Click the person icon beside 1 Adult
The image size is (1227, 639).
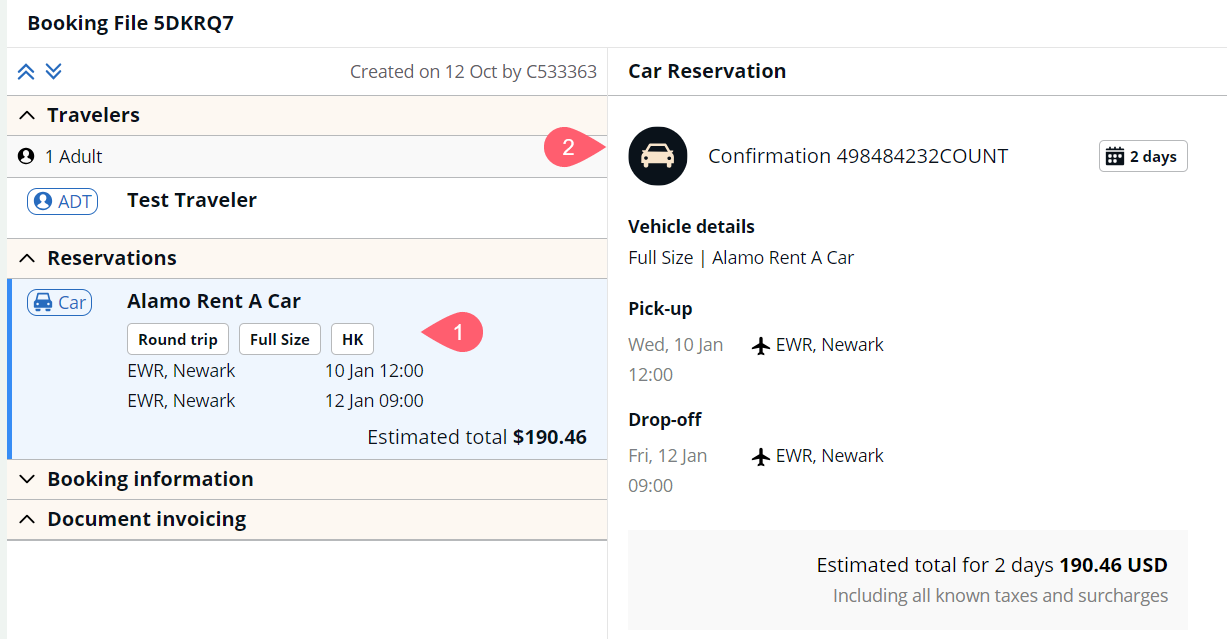point(26,157)
